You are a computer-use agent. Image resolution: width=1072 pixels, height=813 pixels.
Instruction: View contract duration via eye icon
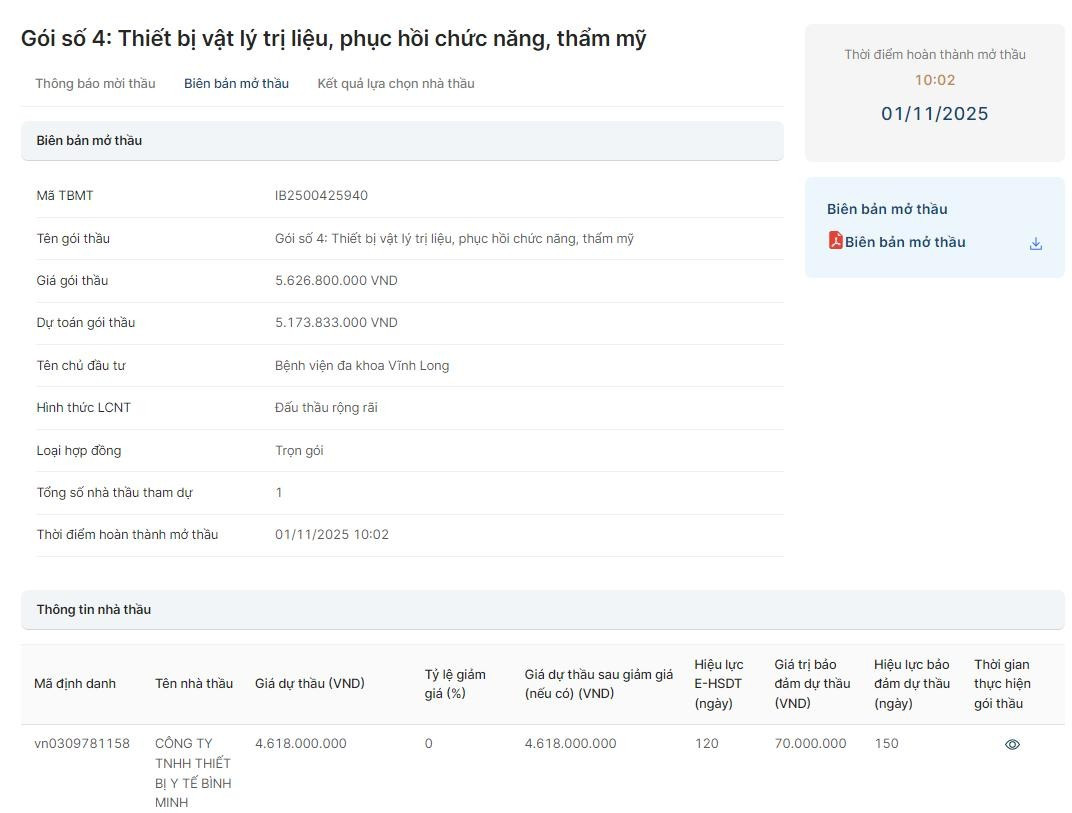(x=1012, y=744)
